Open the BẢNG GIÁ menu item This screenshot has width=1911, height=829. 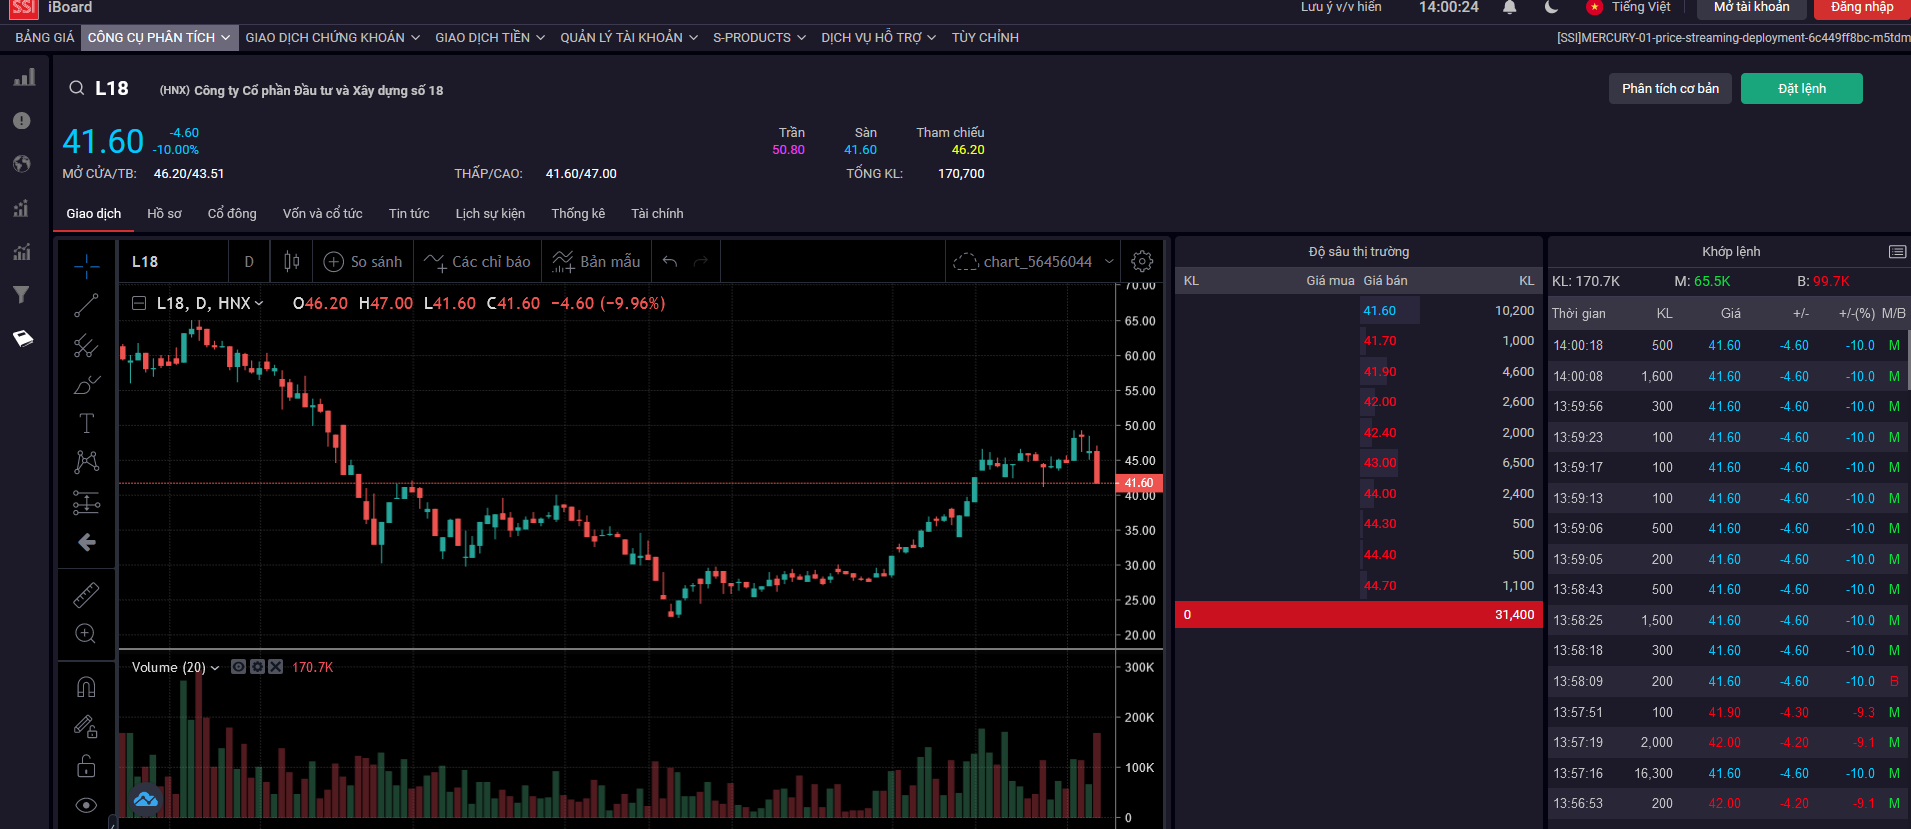pos(45,38)
